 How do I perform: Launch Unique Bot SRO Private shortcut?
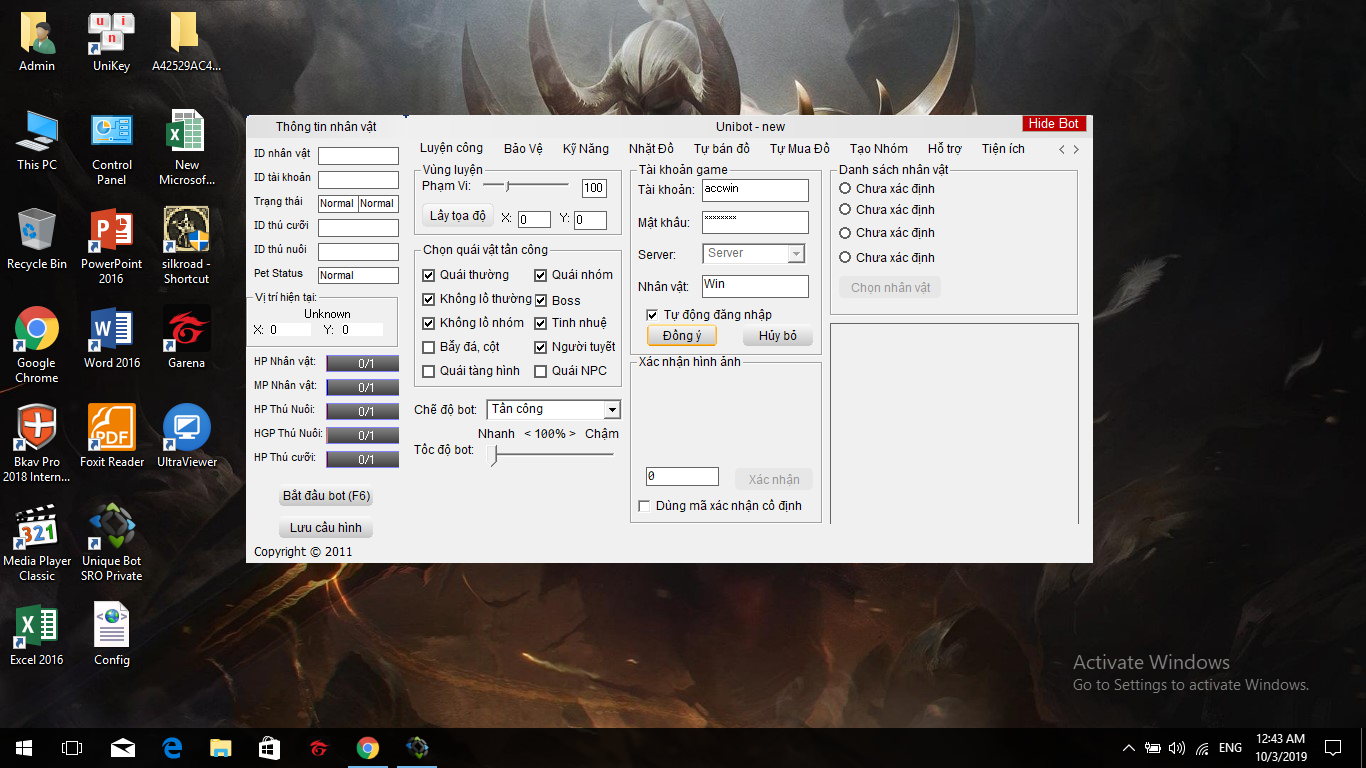tap(111, 544)
